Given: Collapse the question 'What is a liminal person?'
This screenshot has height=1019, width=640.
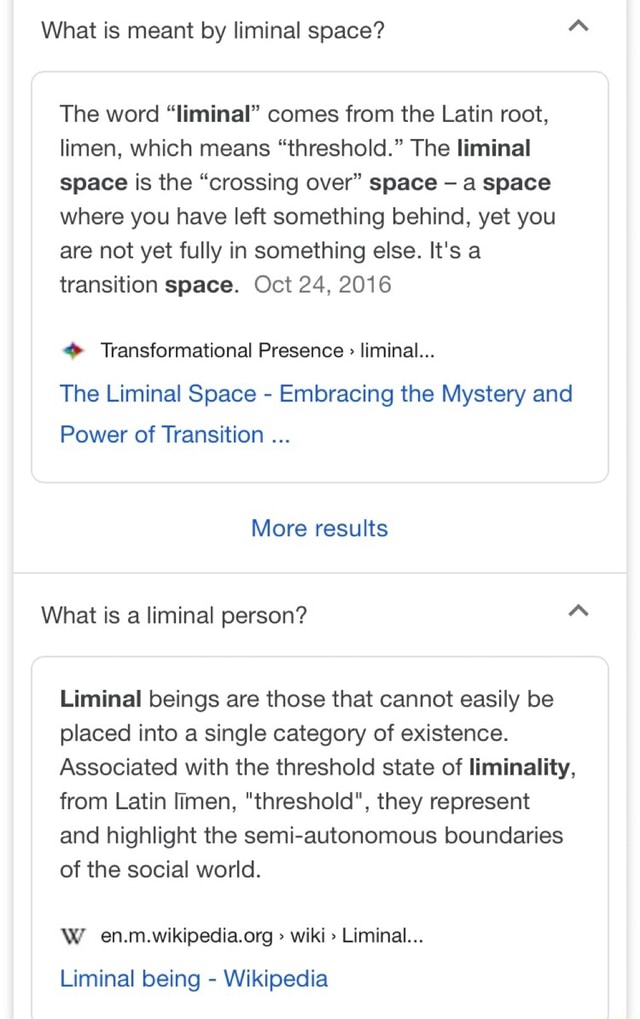Looking at the screenshot, I should pos(578,612).
